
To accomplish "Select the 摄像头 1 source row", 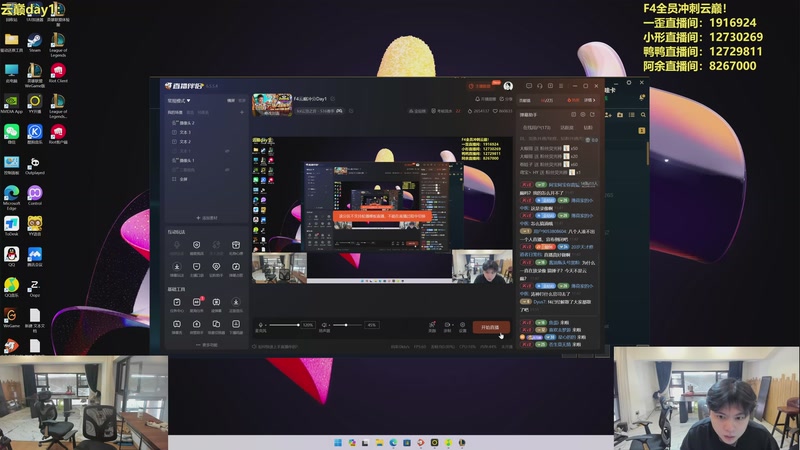I will pos(204,160).
